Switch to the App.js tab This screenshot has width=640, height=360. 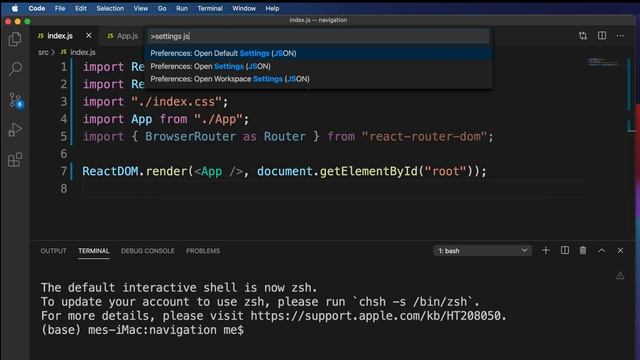tap(122, 36)
